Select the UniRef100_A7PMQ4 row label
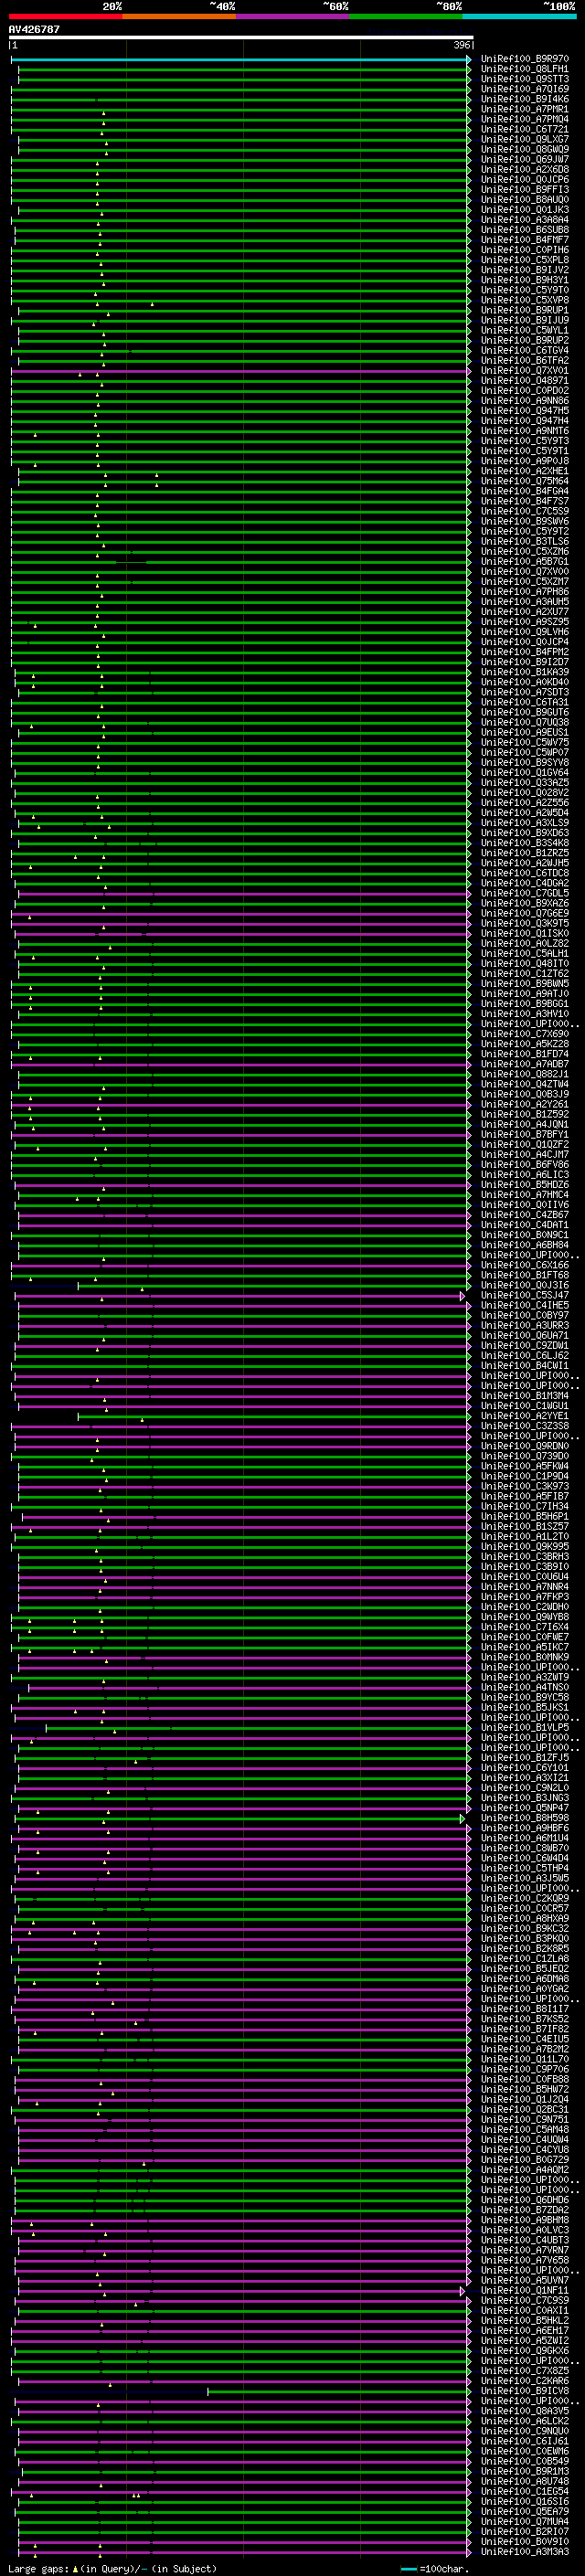The height and width of the screenshot is (2576, 585). click(524, 119)
